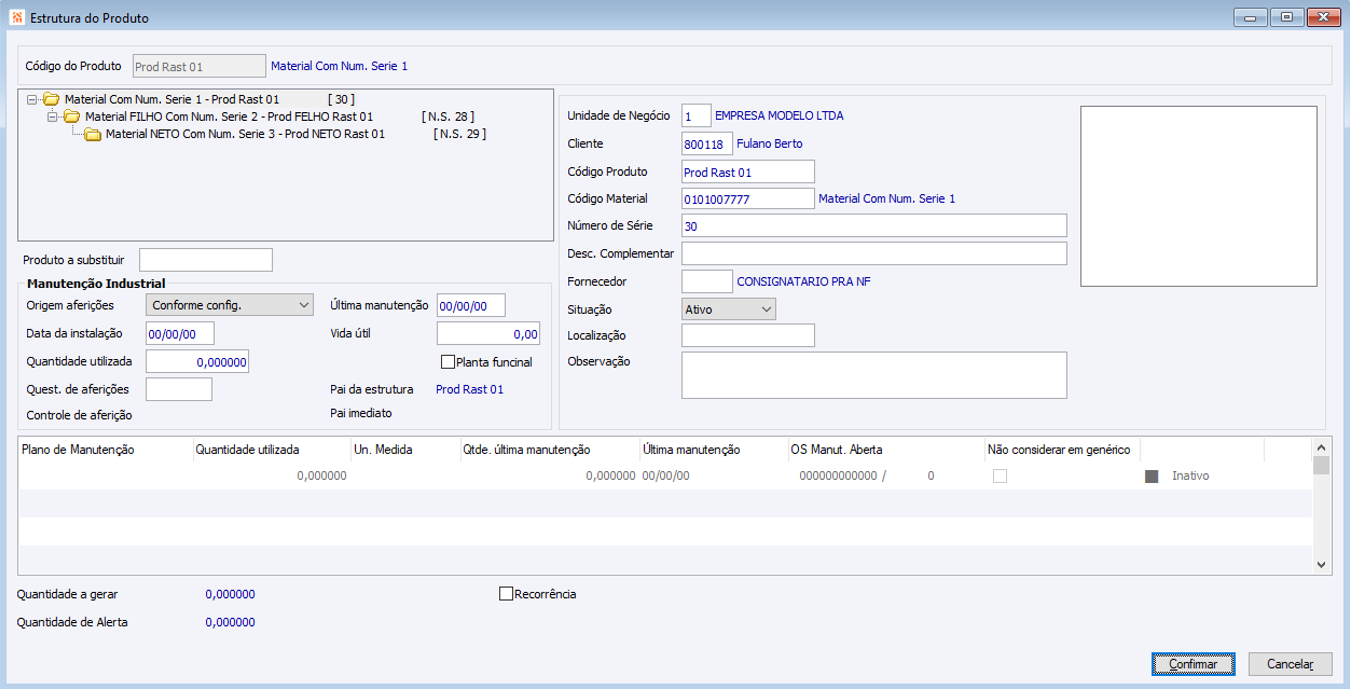This screenshot has width=1350, height=689.
Task: Toggle Não considerar em genérico checkbox in grid row
Action: click(999, 476)
